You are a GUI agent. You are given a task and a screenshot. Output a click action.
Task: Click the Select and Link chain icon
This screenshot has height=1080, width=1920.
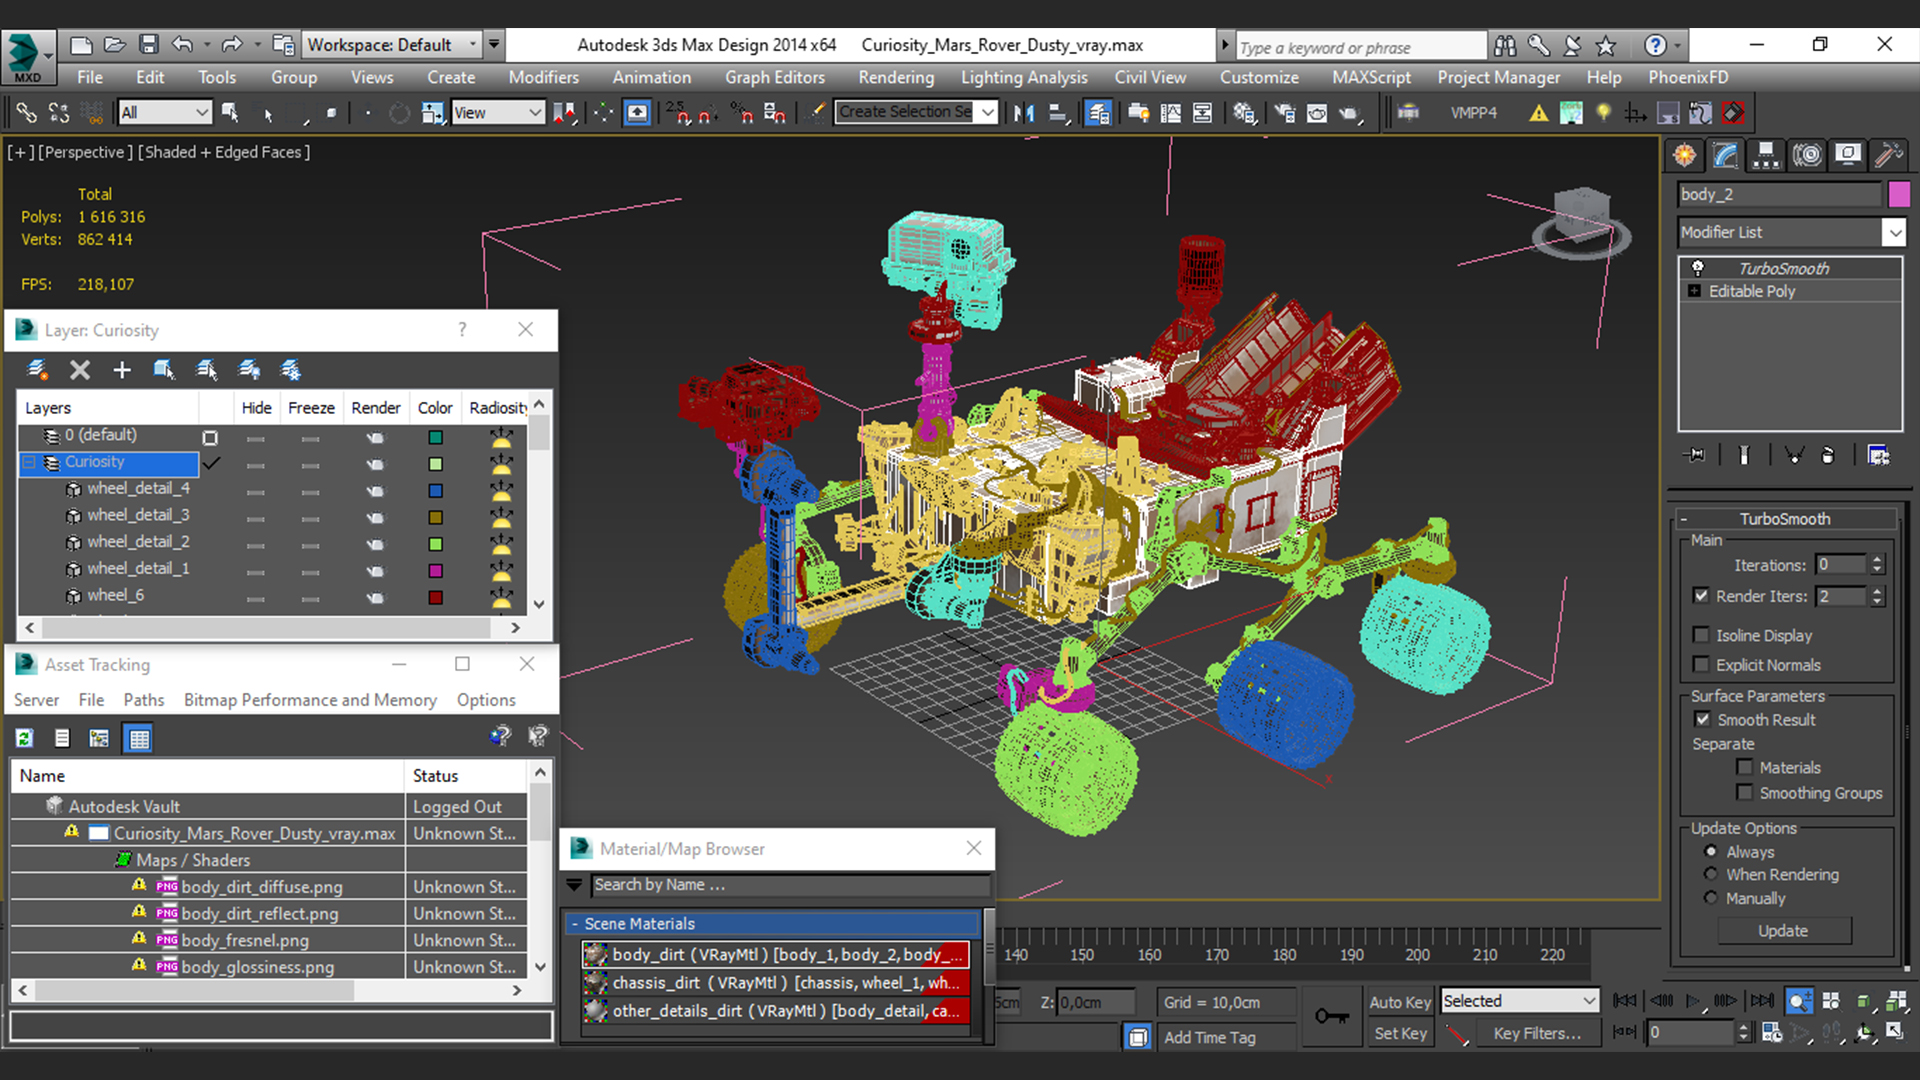click(27, 113)
